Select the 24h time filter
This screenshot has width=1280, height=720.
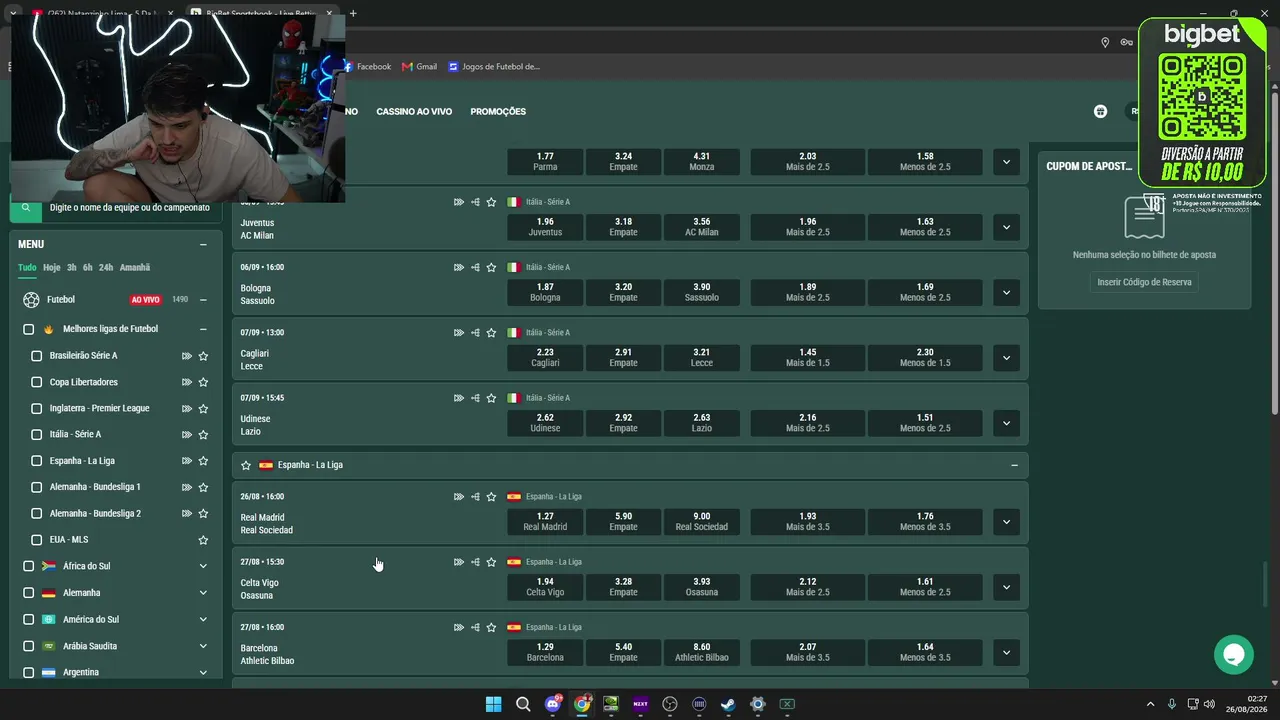pos(106,268)
